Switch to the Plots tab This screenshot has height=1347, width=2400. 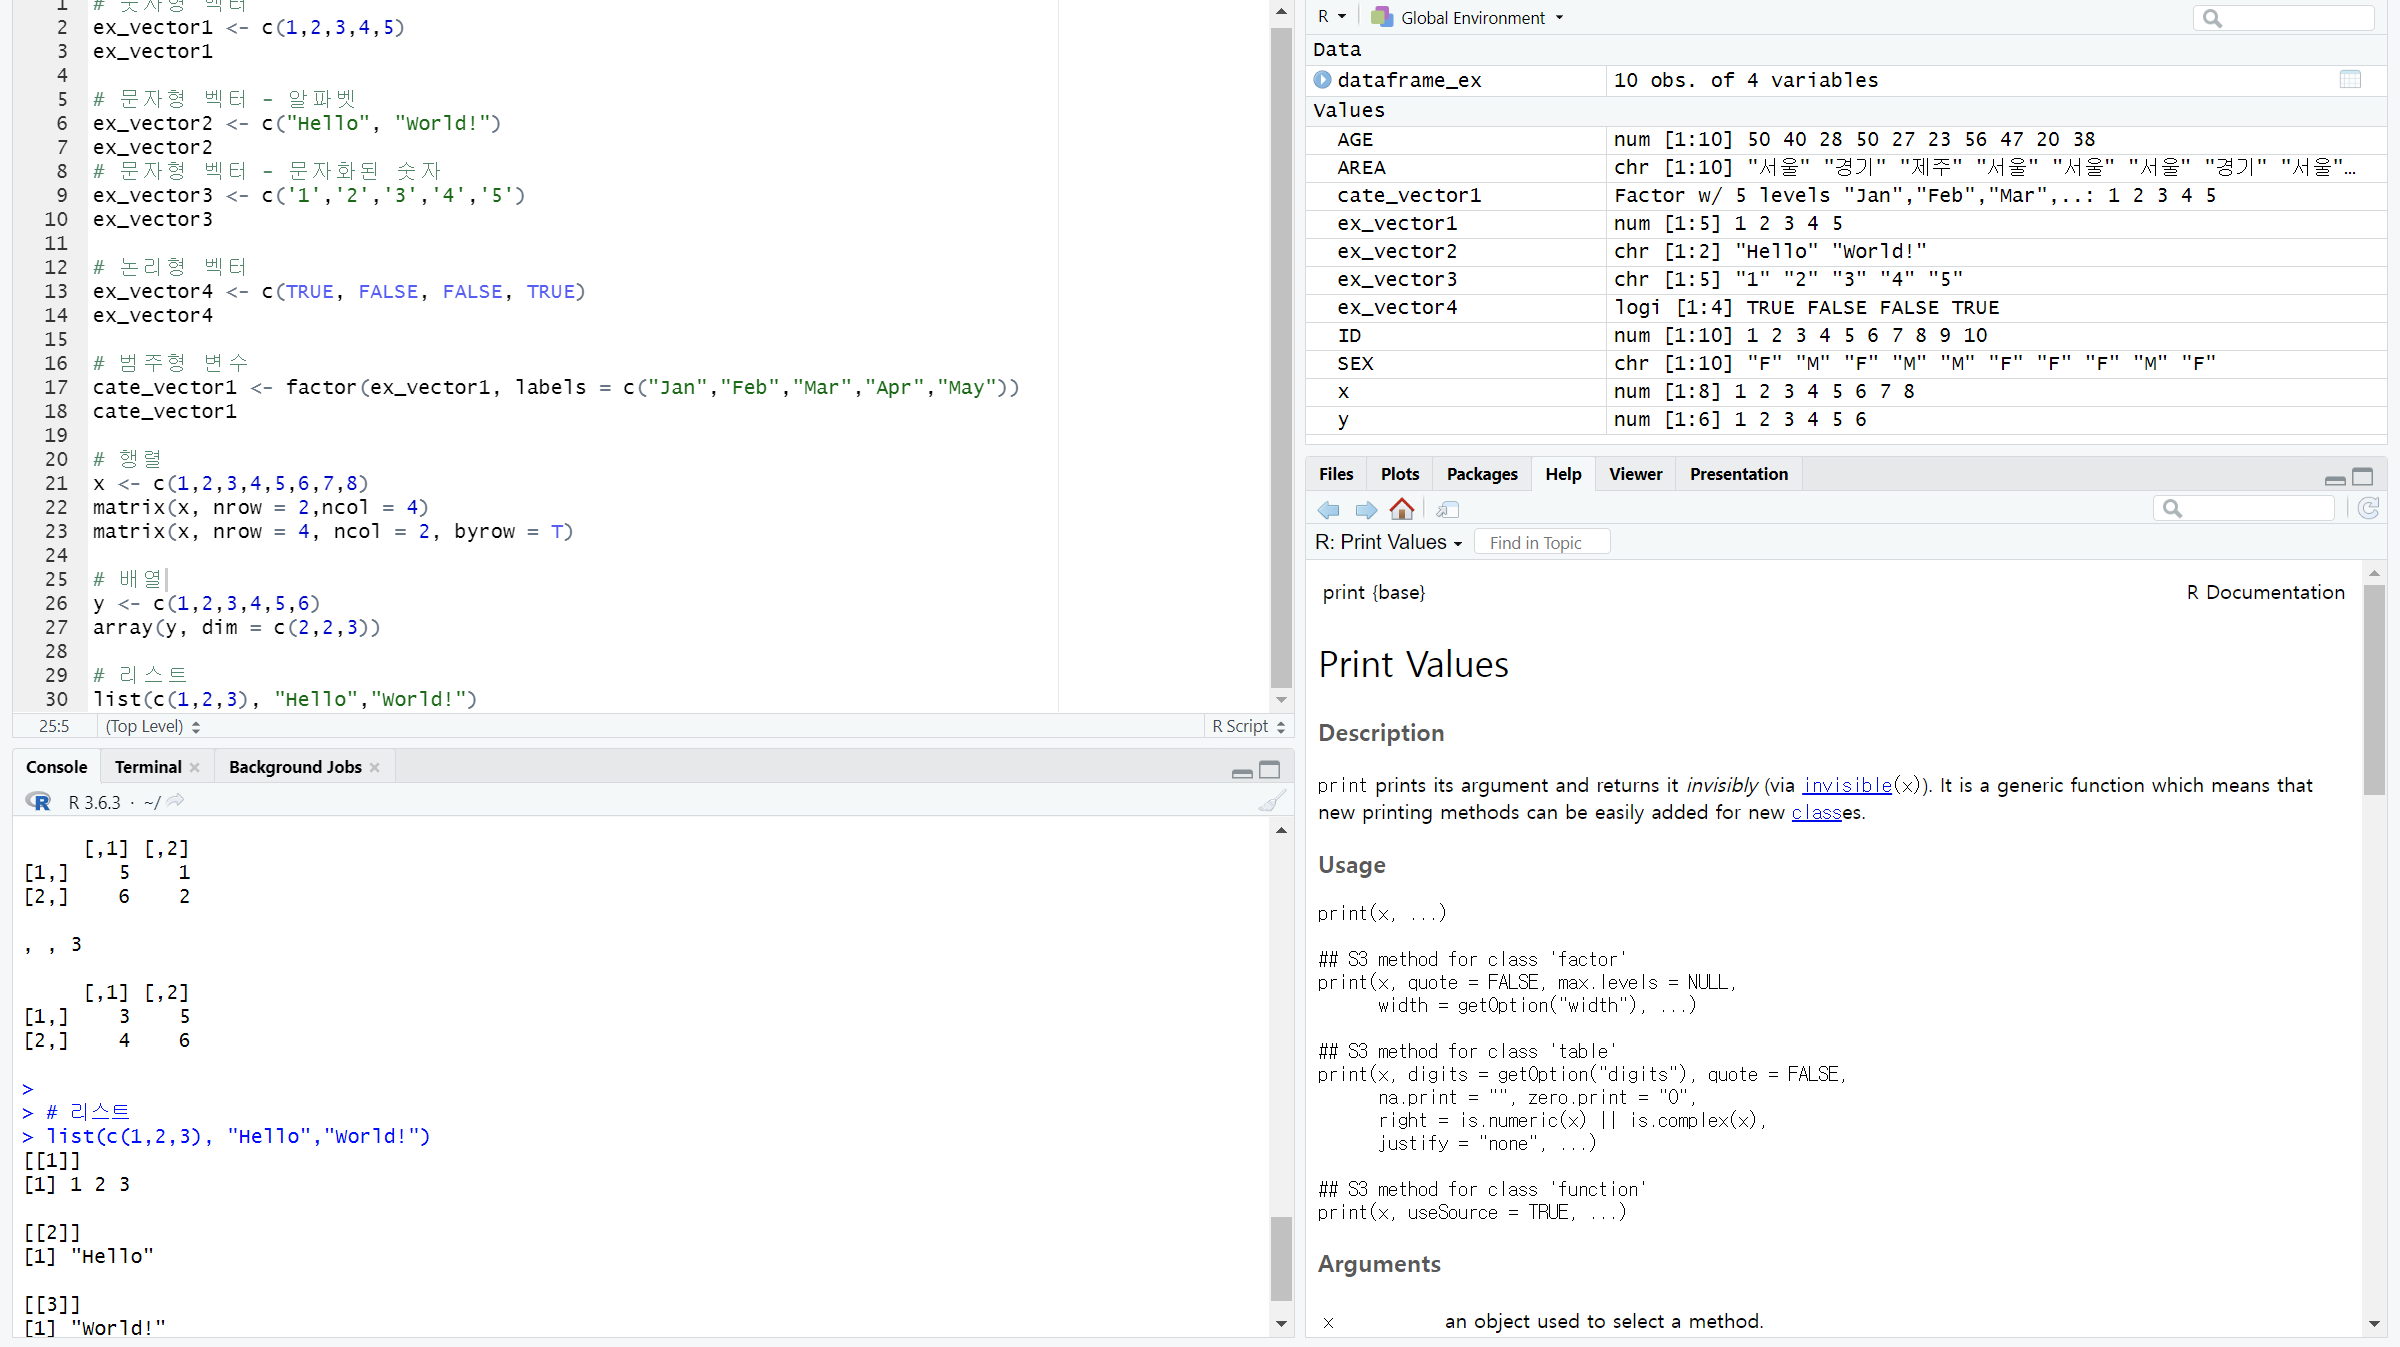[x=1399, y=474]
